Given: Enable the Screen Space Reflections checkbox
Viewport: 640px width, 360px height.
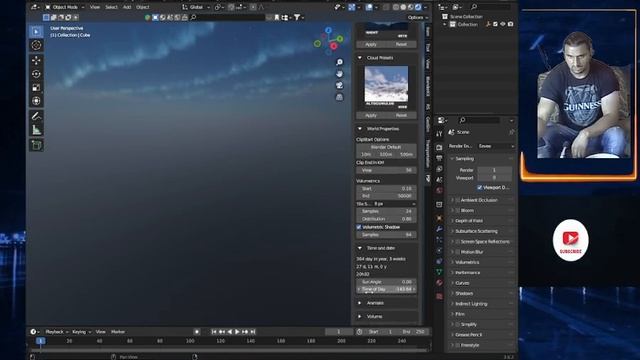Looking at the screenshot, I should tap(458, 242).
